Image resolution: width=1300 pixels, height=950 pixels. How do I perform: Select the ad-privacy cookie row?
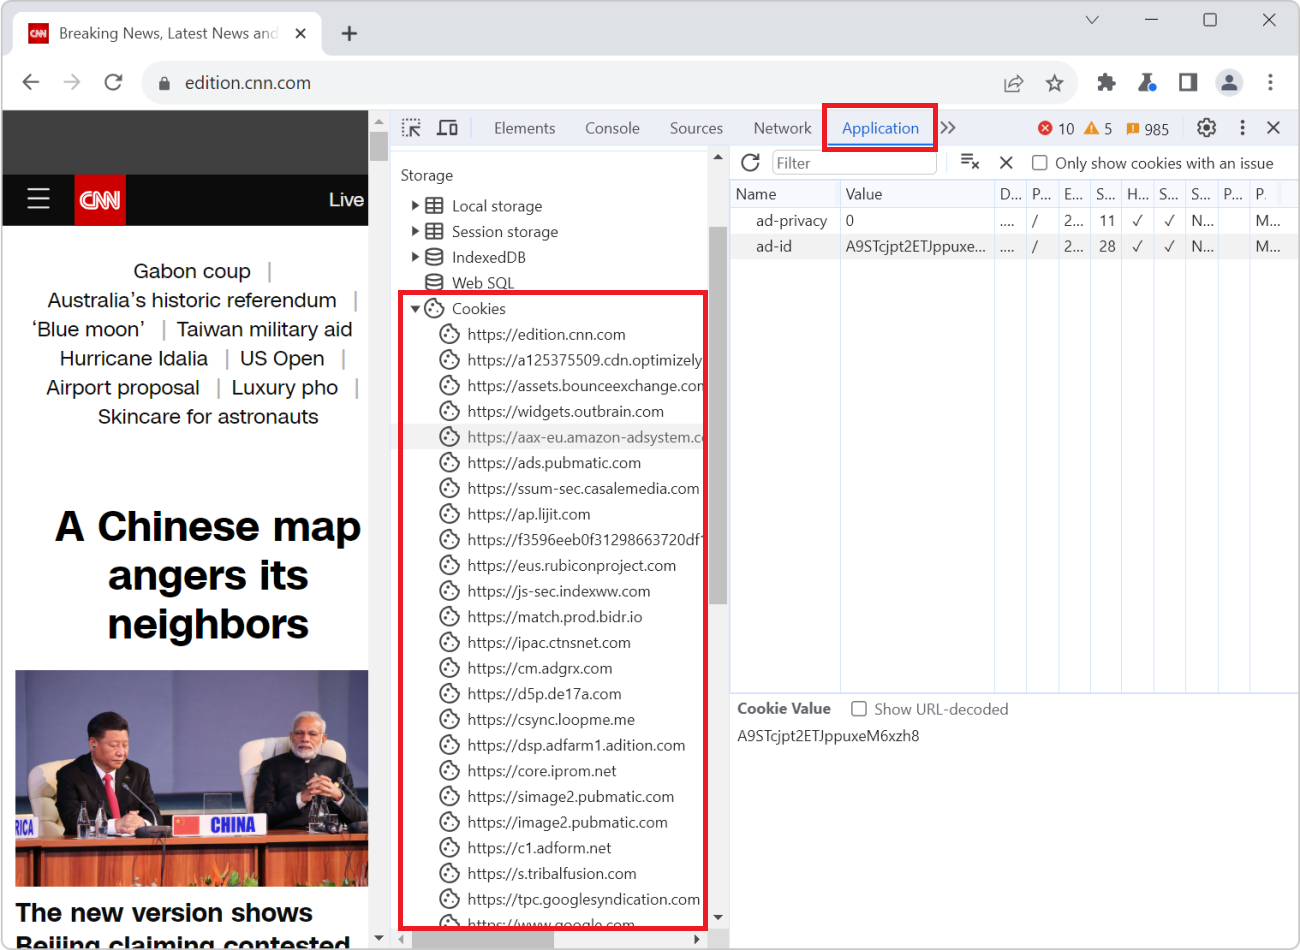[1014, 220]
